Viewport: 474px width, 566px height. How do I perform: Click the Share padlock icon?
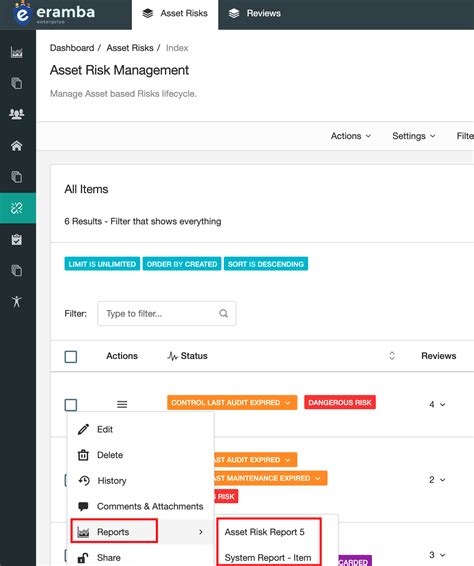tap(83, 558)
